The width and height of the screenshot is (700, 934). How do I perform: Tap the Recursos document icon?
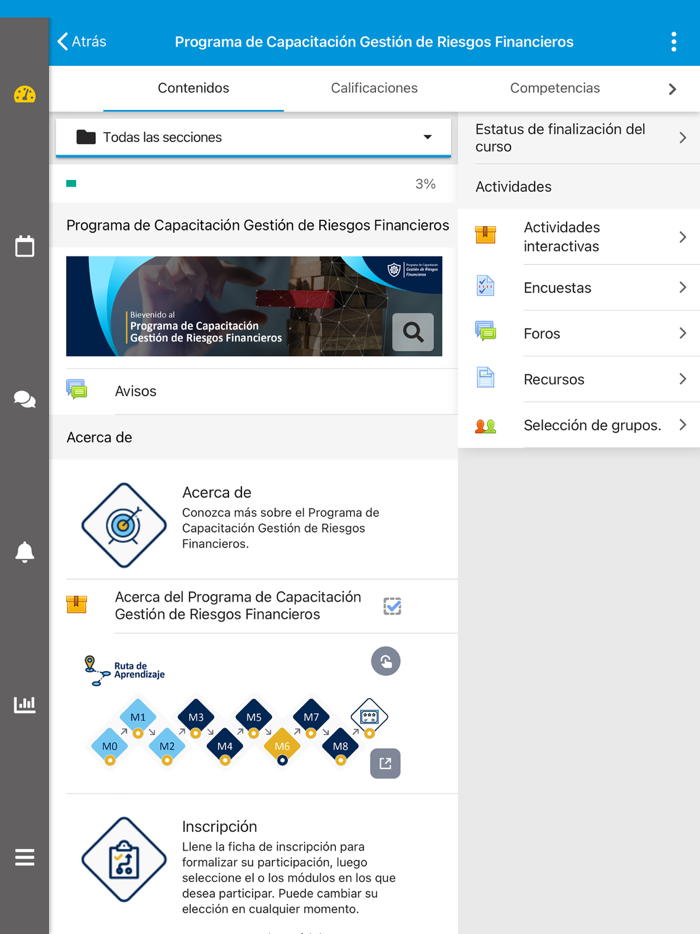pyautogui.click(x=486, y=378)
